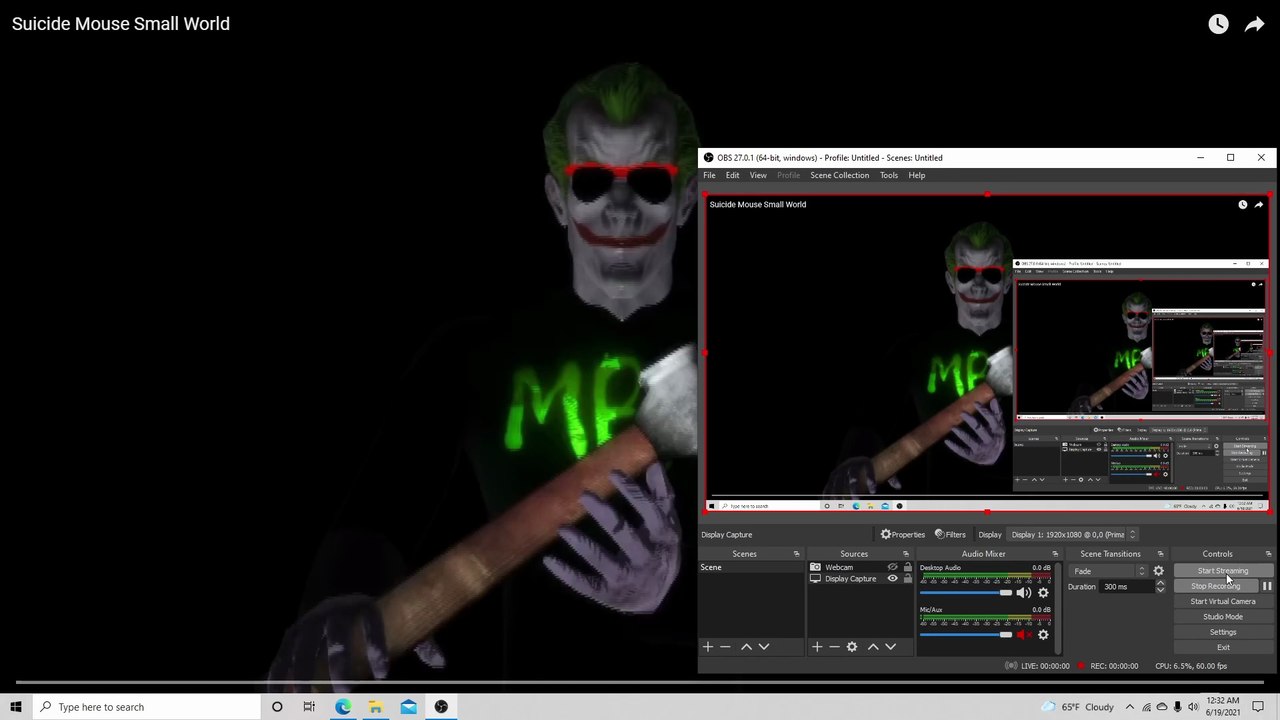The image size is (1280, 720).
Task: Click the transition Duration input field
Action: pyautogui.click(x=1127, y=587)
